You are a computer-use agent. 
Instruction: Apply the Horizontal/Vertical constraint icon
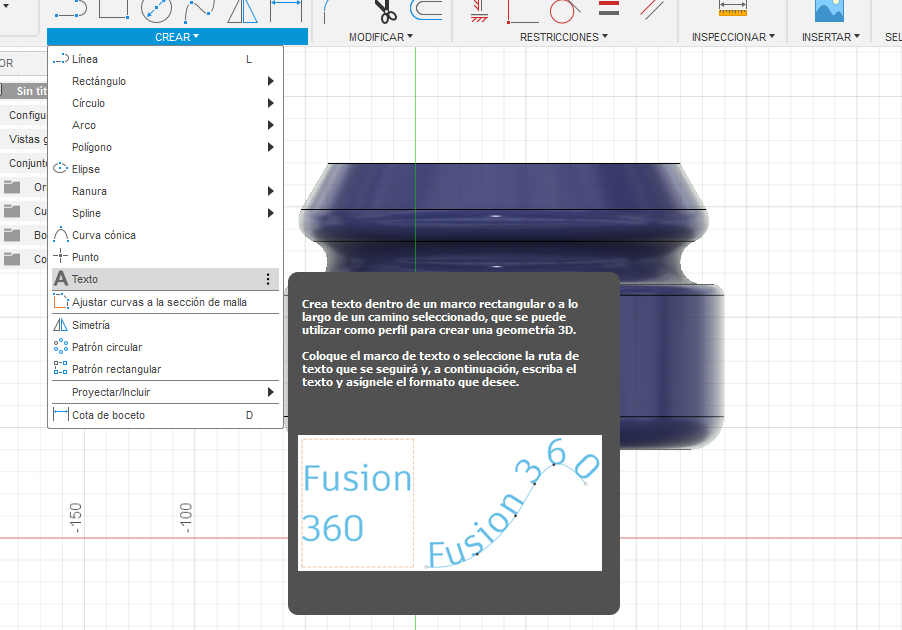point(522,12)
